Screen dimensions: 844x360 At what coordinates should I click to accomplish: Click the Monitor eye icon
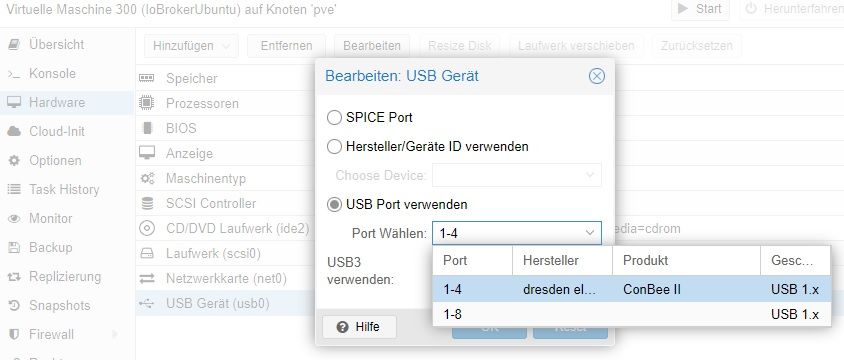point(14,219)
